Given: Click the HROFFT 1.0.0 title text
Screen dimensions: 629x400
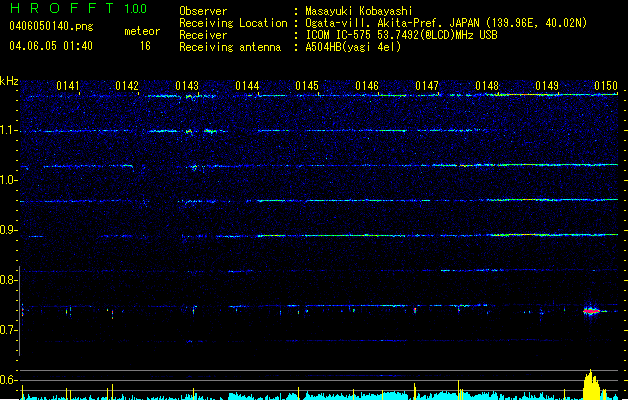Looking at the screenshot, I should click(78, 8).
